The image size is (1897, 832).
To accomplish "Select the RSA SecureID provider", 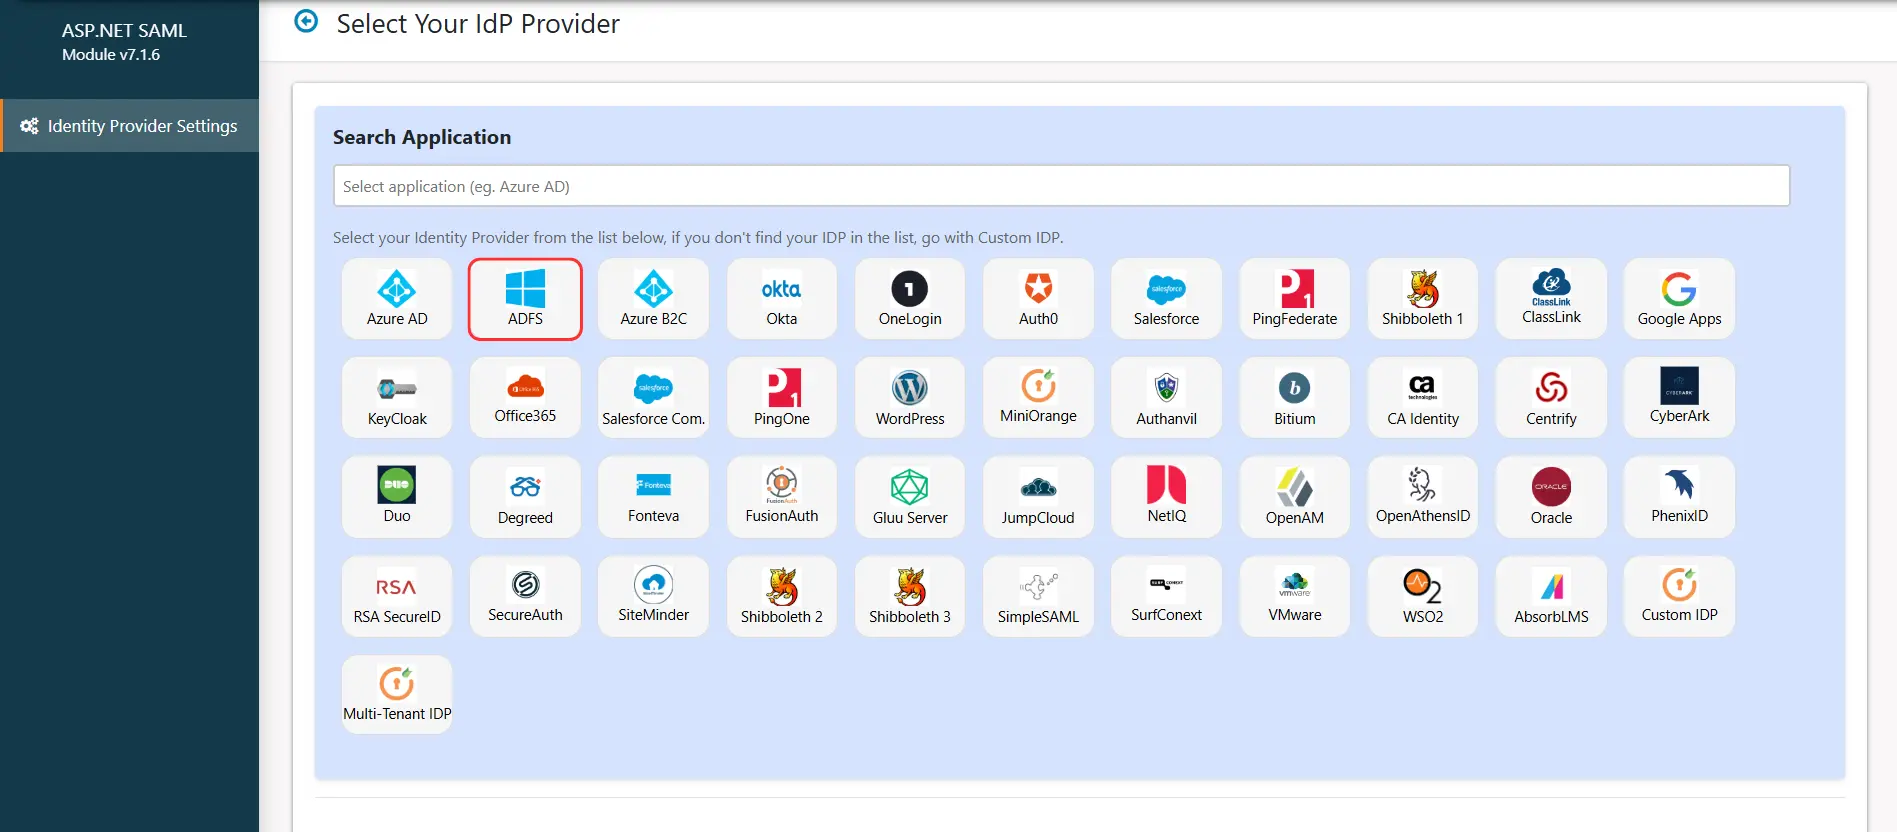I will click(397, 596).
